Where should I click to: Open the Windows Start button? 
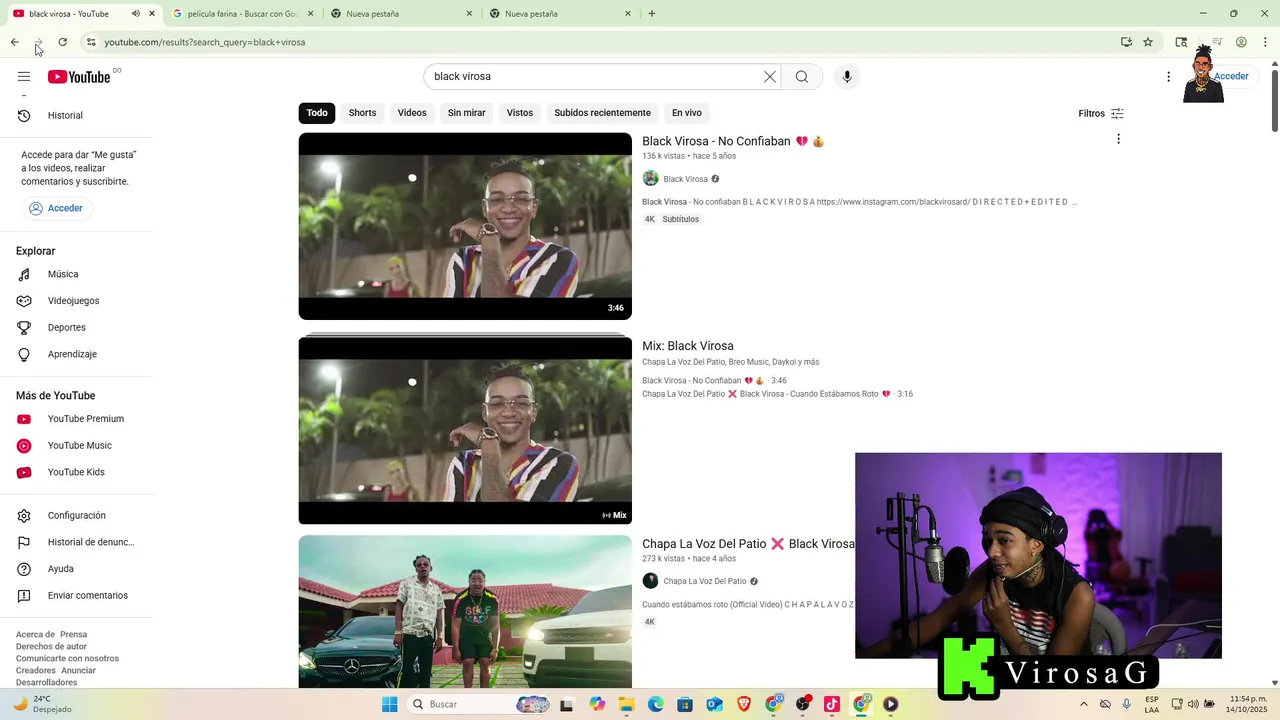389,704
